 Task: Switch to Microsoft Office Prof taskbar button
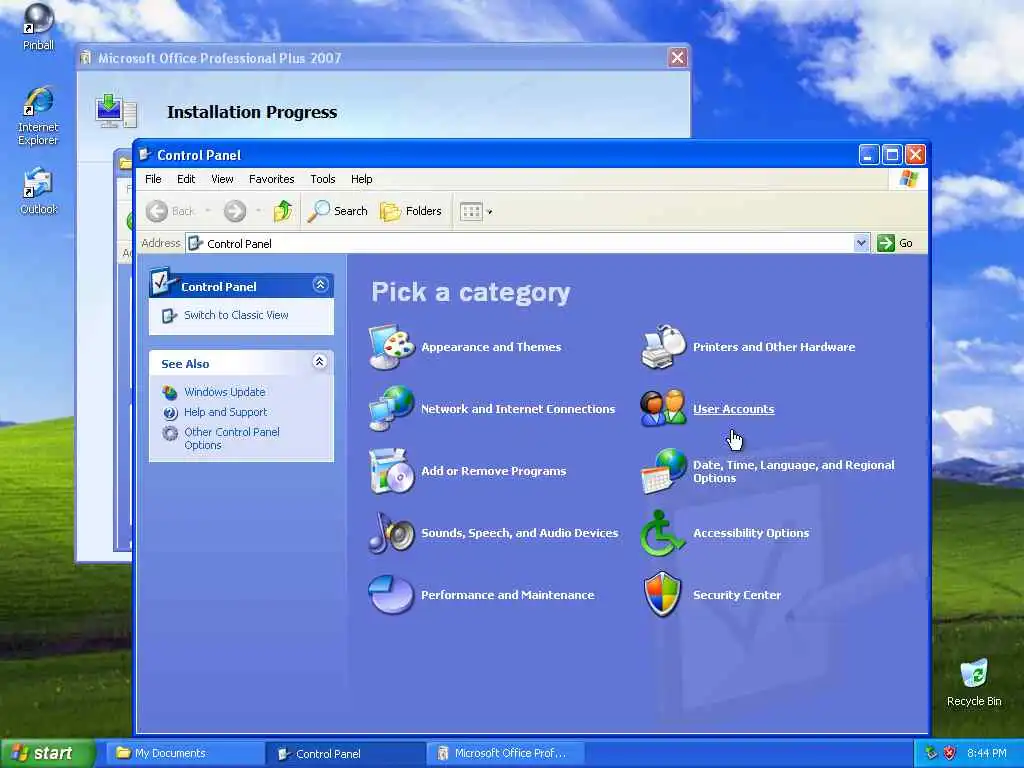(x=505, y=754)
